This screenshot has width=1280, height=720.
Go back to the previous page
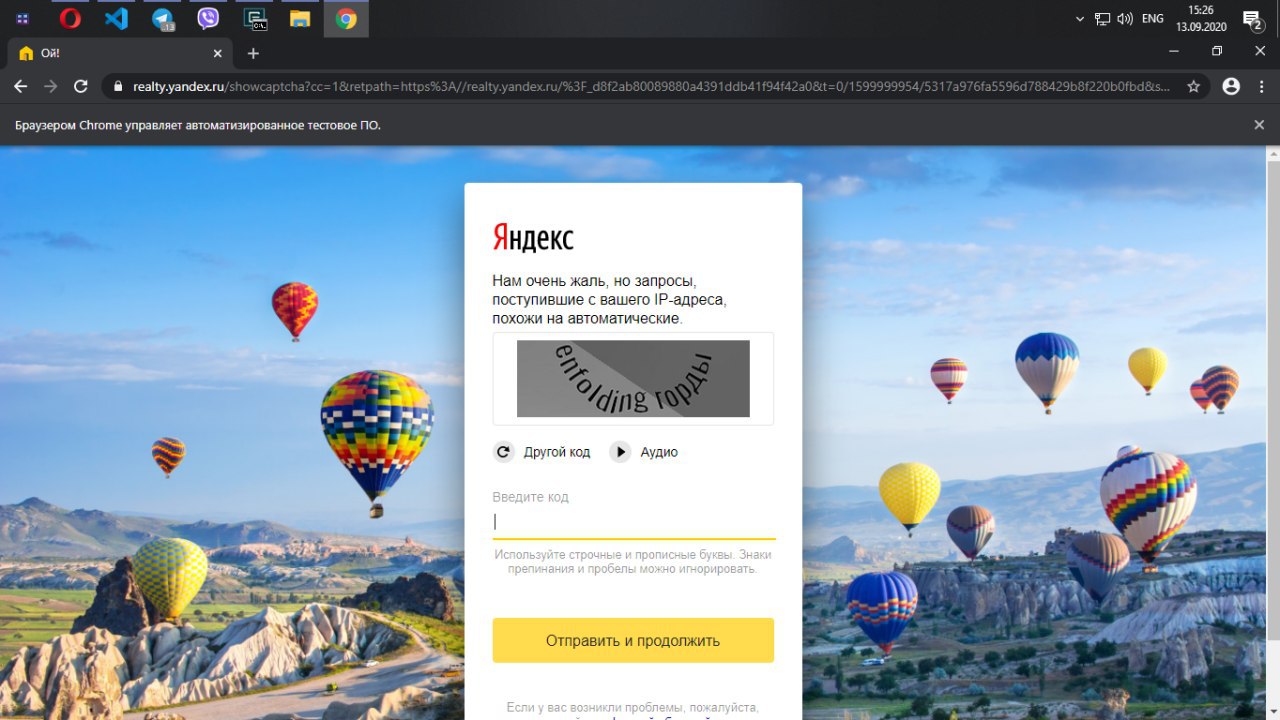(x=20, y=87)
